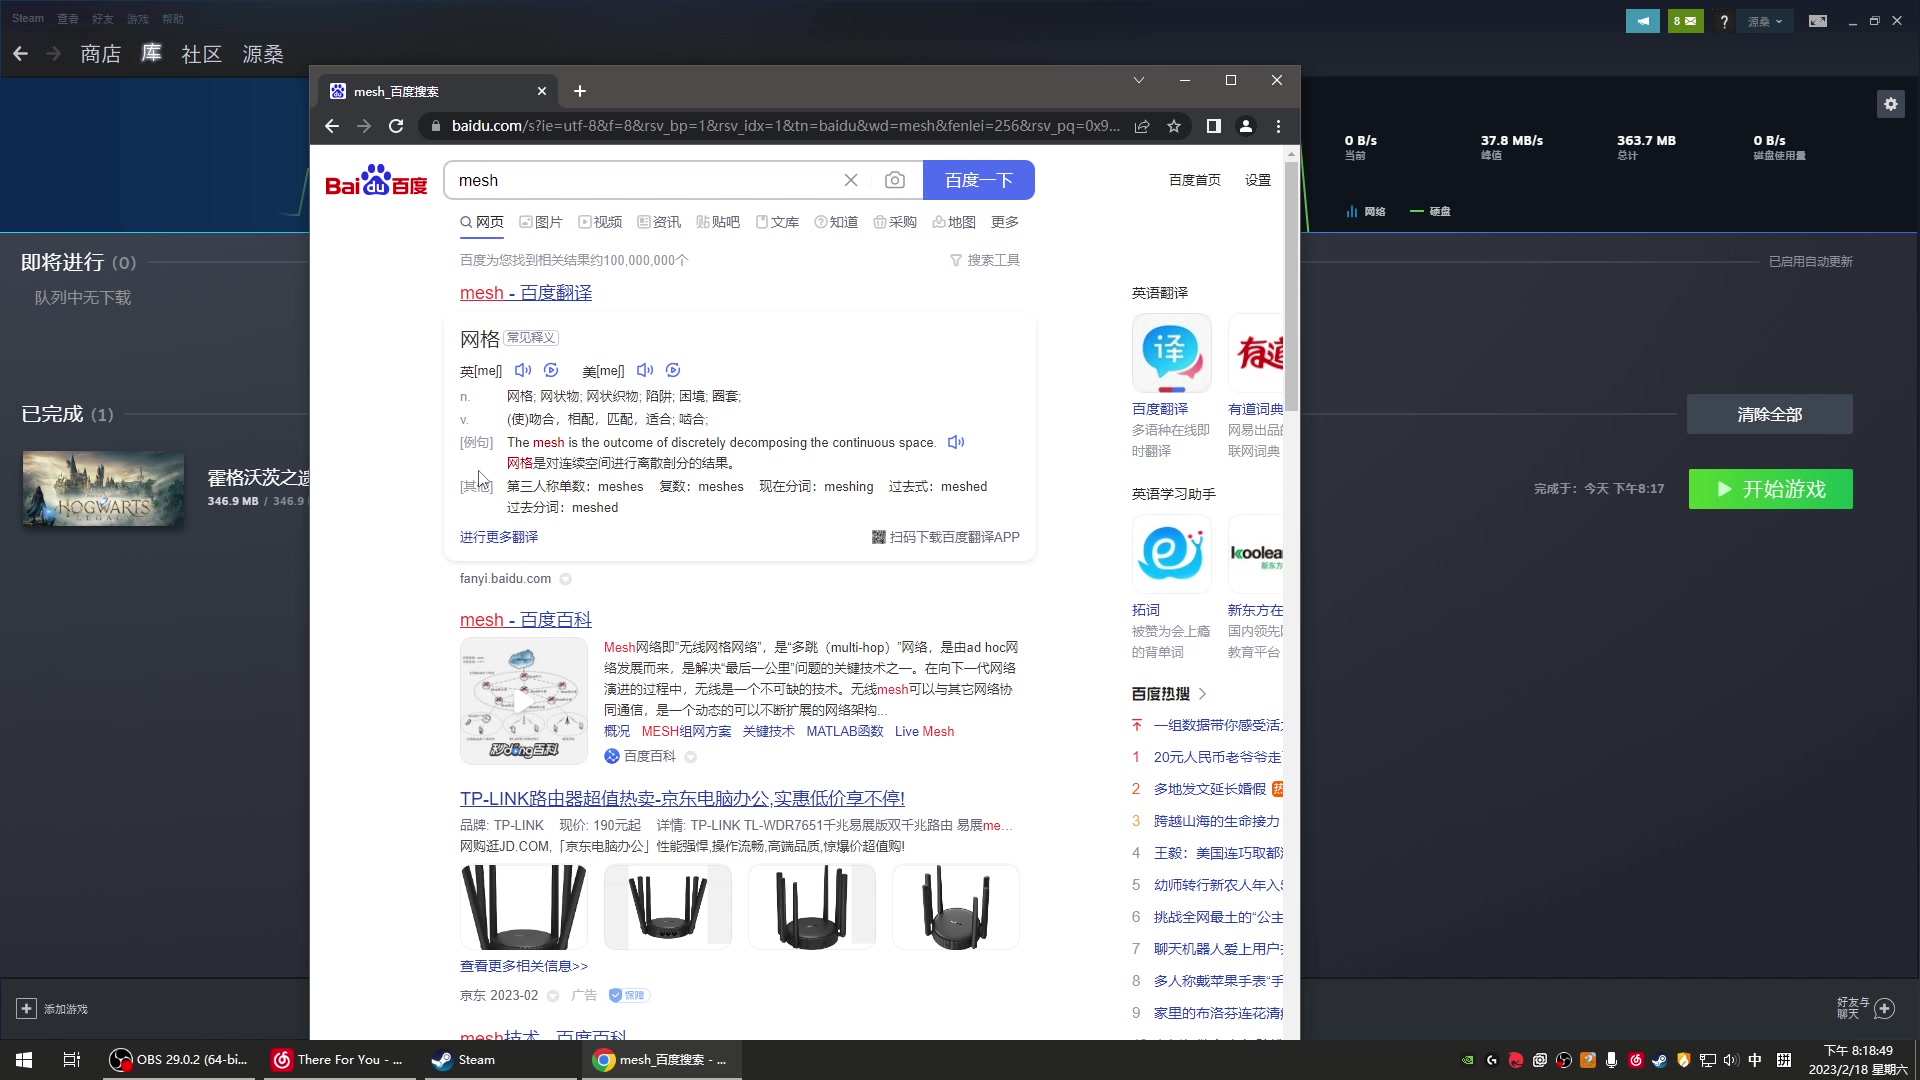Open friends and chat plus icon
Viewport: 1920px width, 1080px height.
tap(1885, 1009)
